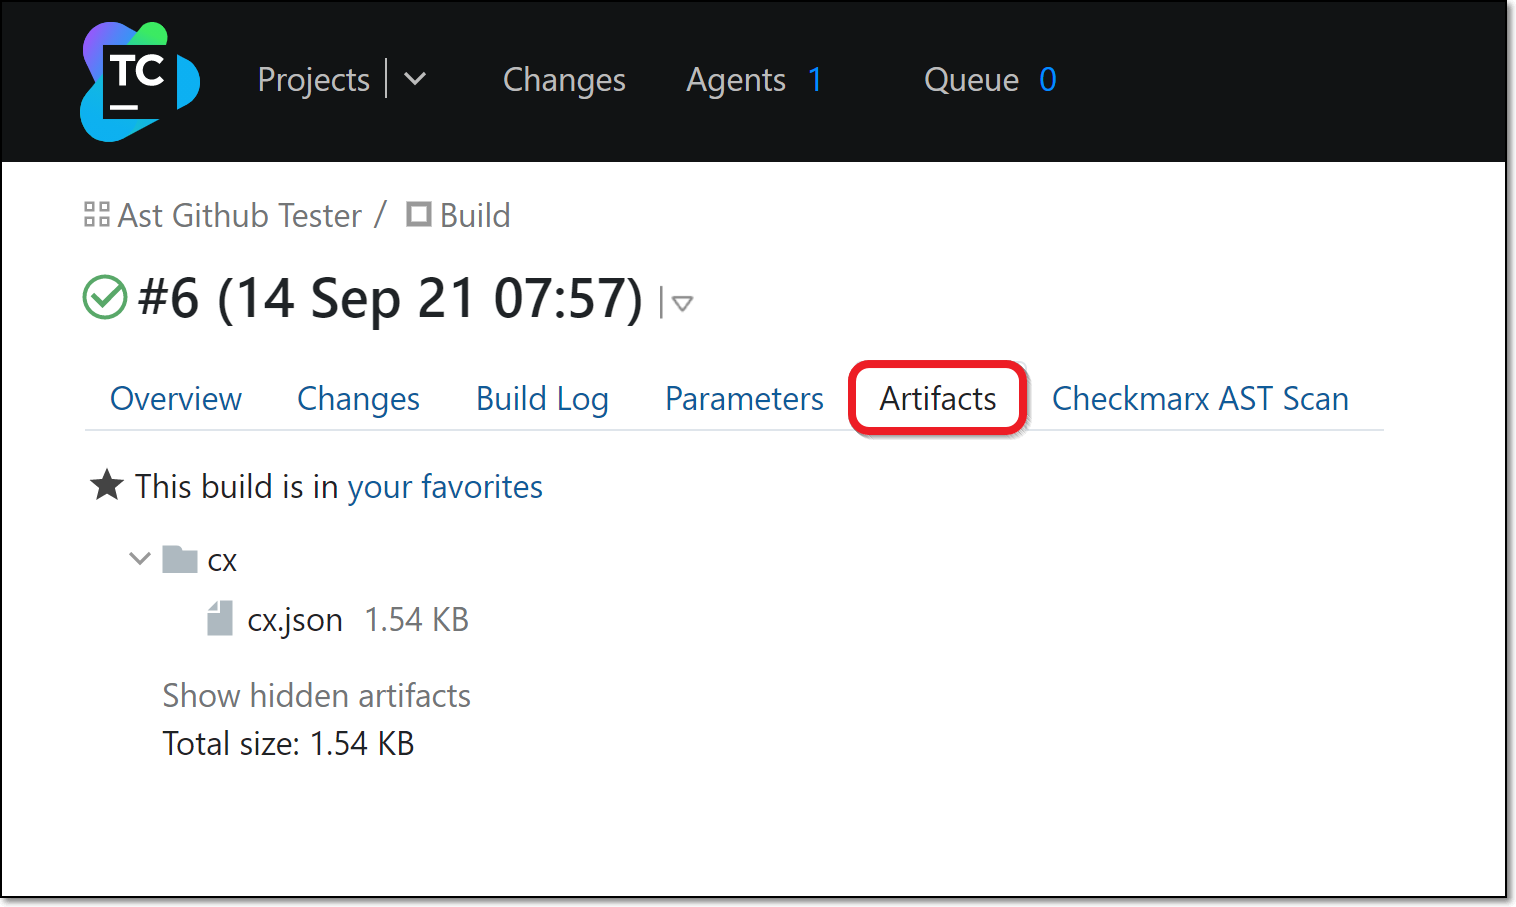
Task: Toggle the favorite star icon
Action: [106, 486]
